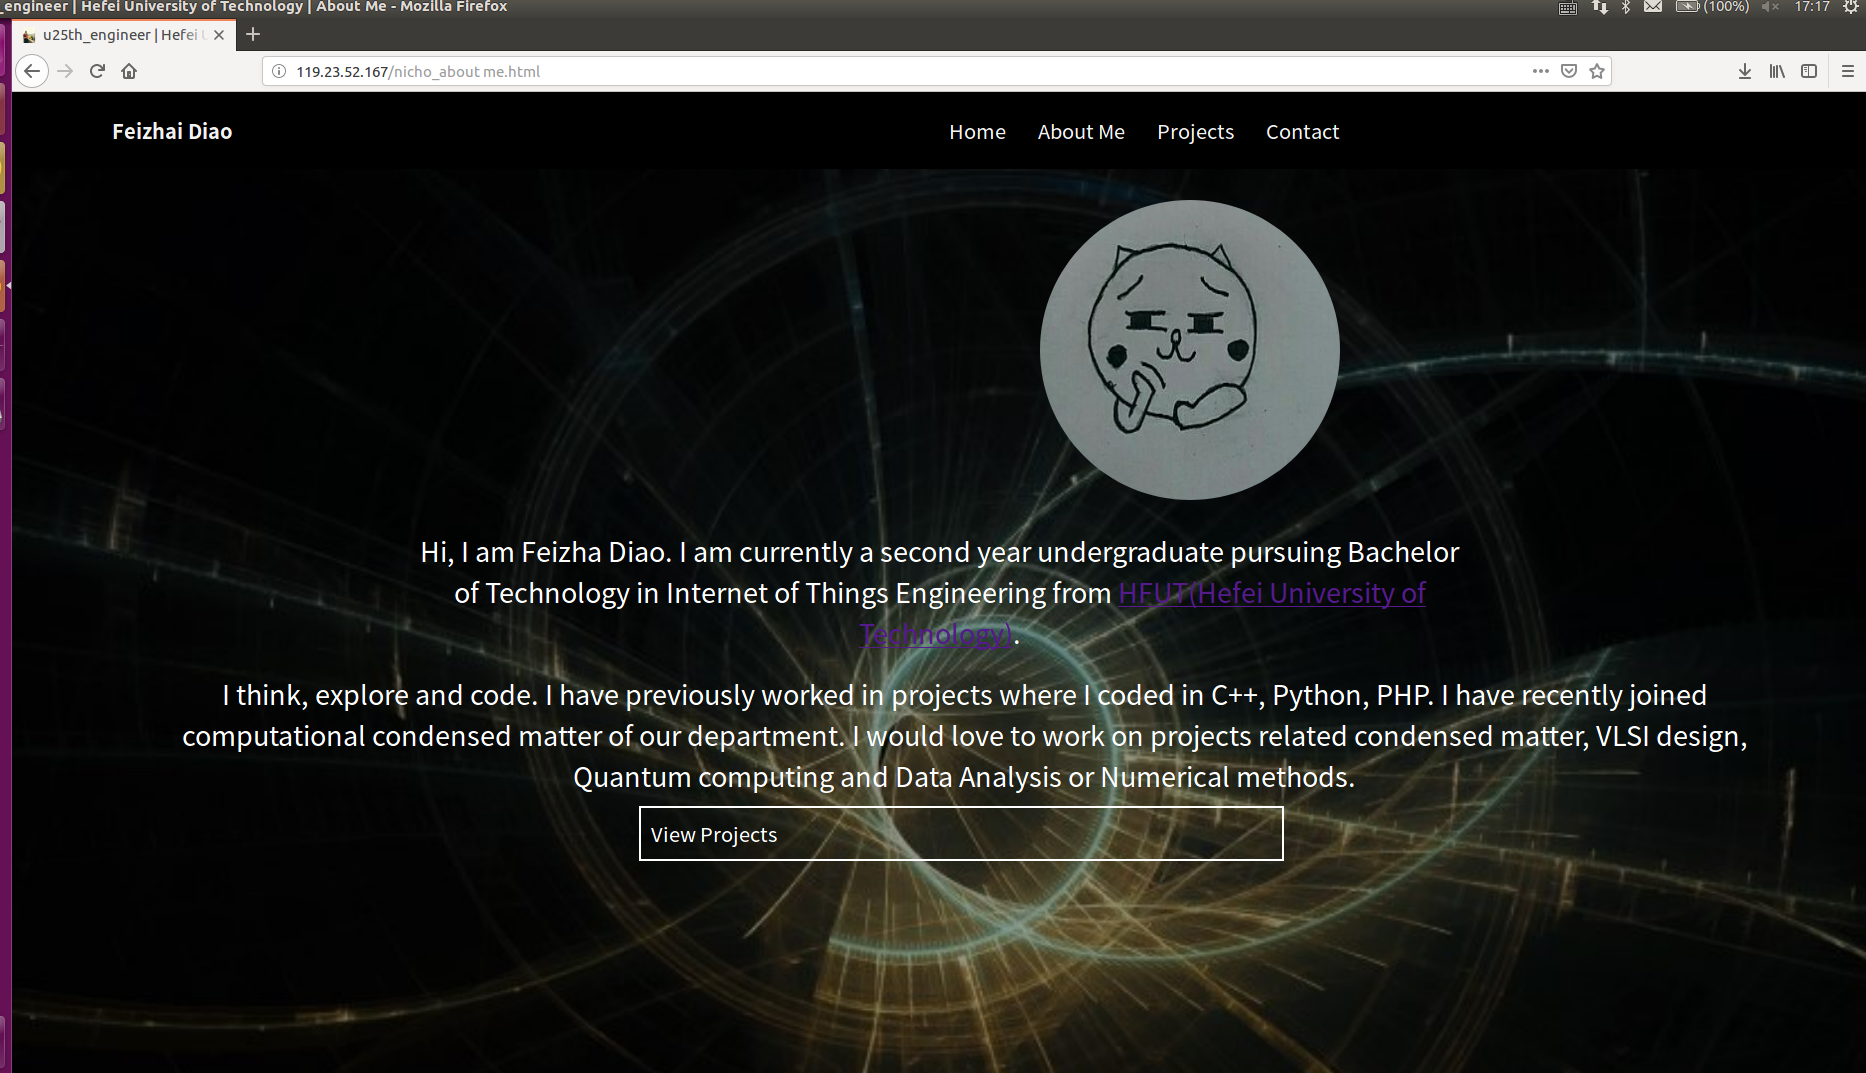Open the network connection indicator
Image resolution: width=1866 pixels, height=1073 pixels.
(x=1600, y=7)
